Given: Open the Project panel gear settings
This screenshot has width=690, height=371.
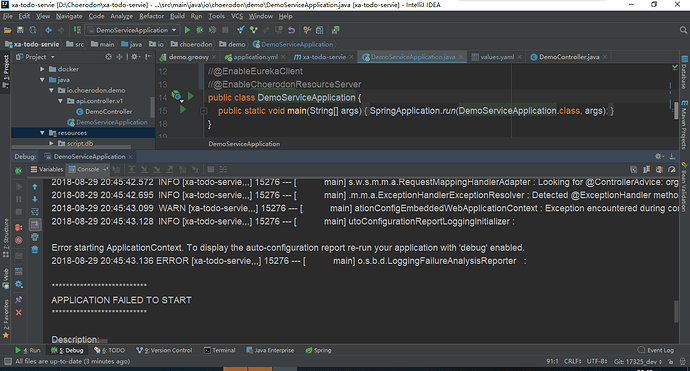Looking at the screenshot, I should tap(136, 57).
